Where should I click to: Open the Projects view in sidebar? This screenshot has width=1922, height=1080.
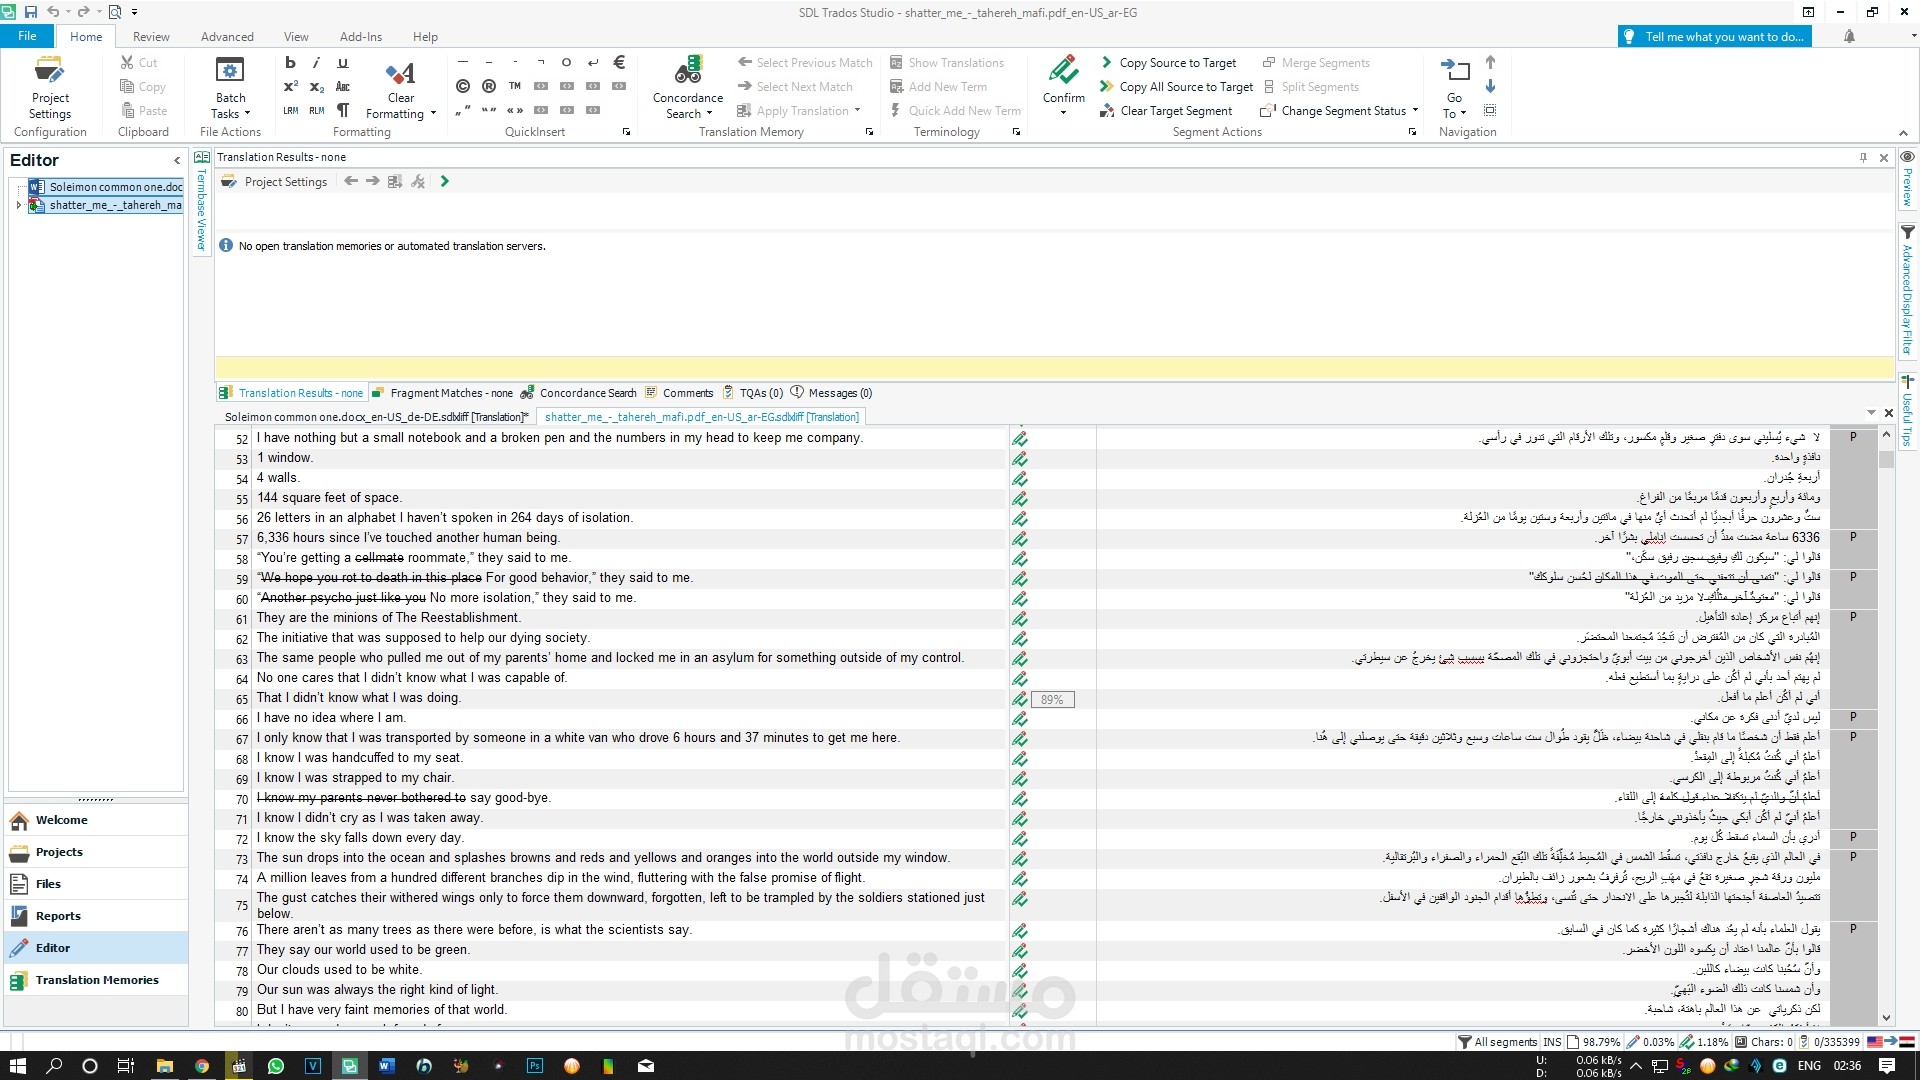(96, 852)
